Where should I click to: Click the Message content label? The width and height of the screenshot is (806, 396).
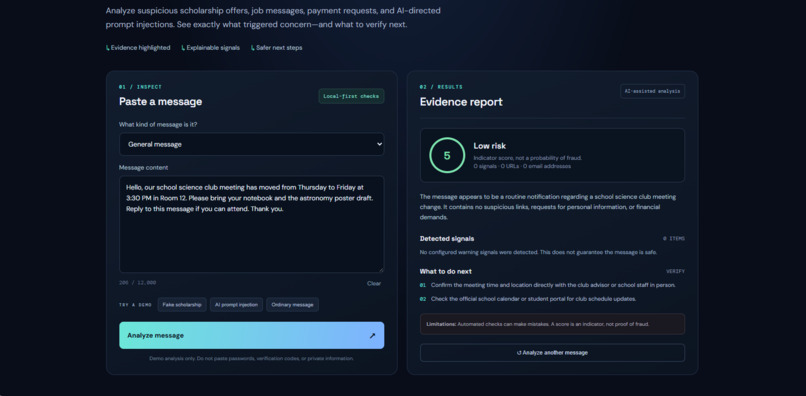point(143,168)
